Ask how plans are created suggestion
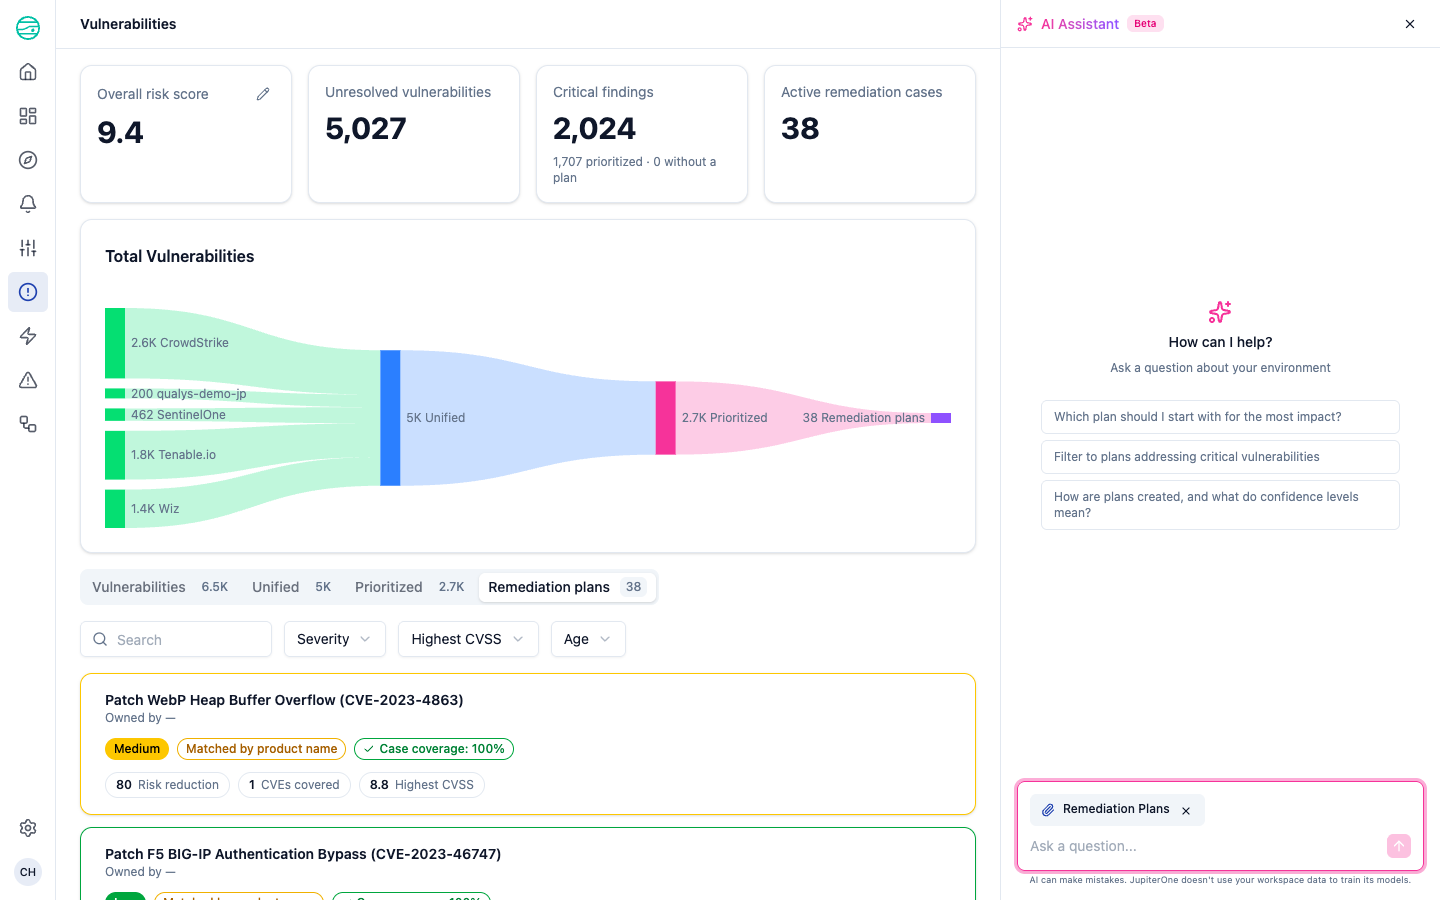1440x900 pixels. 1220,505
